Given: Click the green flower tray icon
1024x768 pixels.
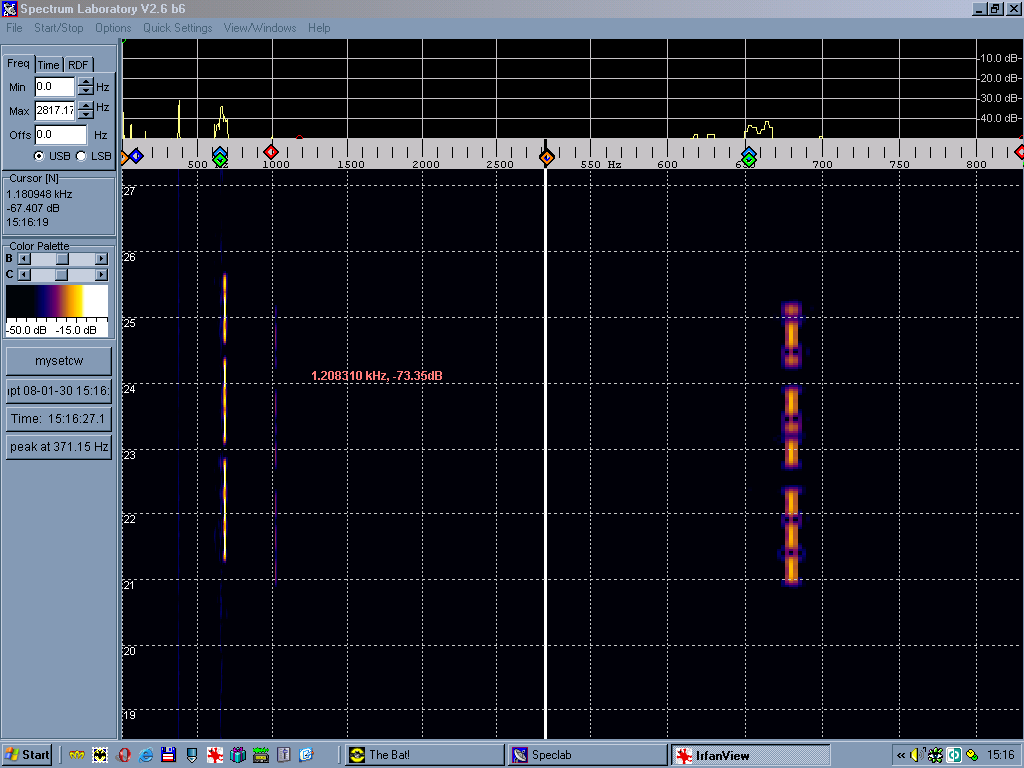Looking at the screenshot, I should (935, 756).
